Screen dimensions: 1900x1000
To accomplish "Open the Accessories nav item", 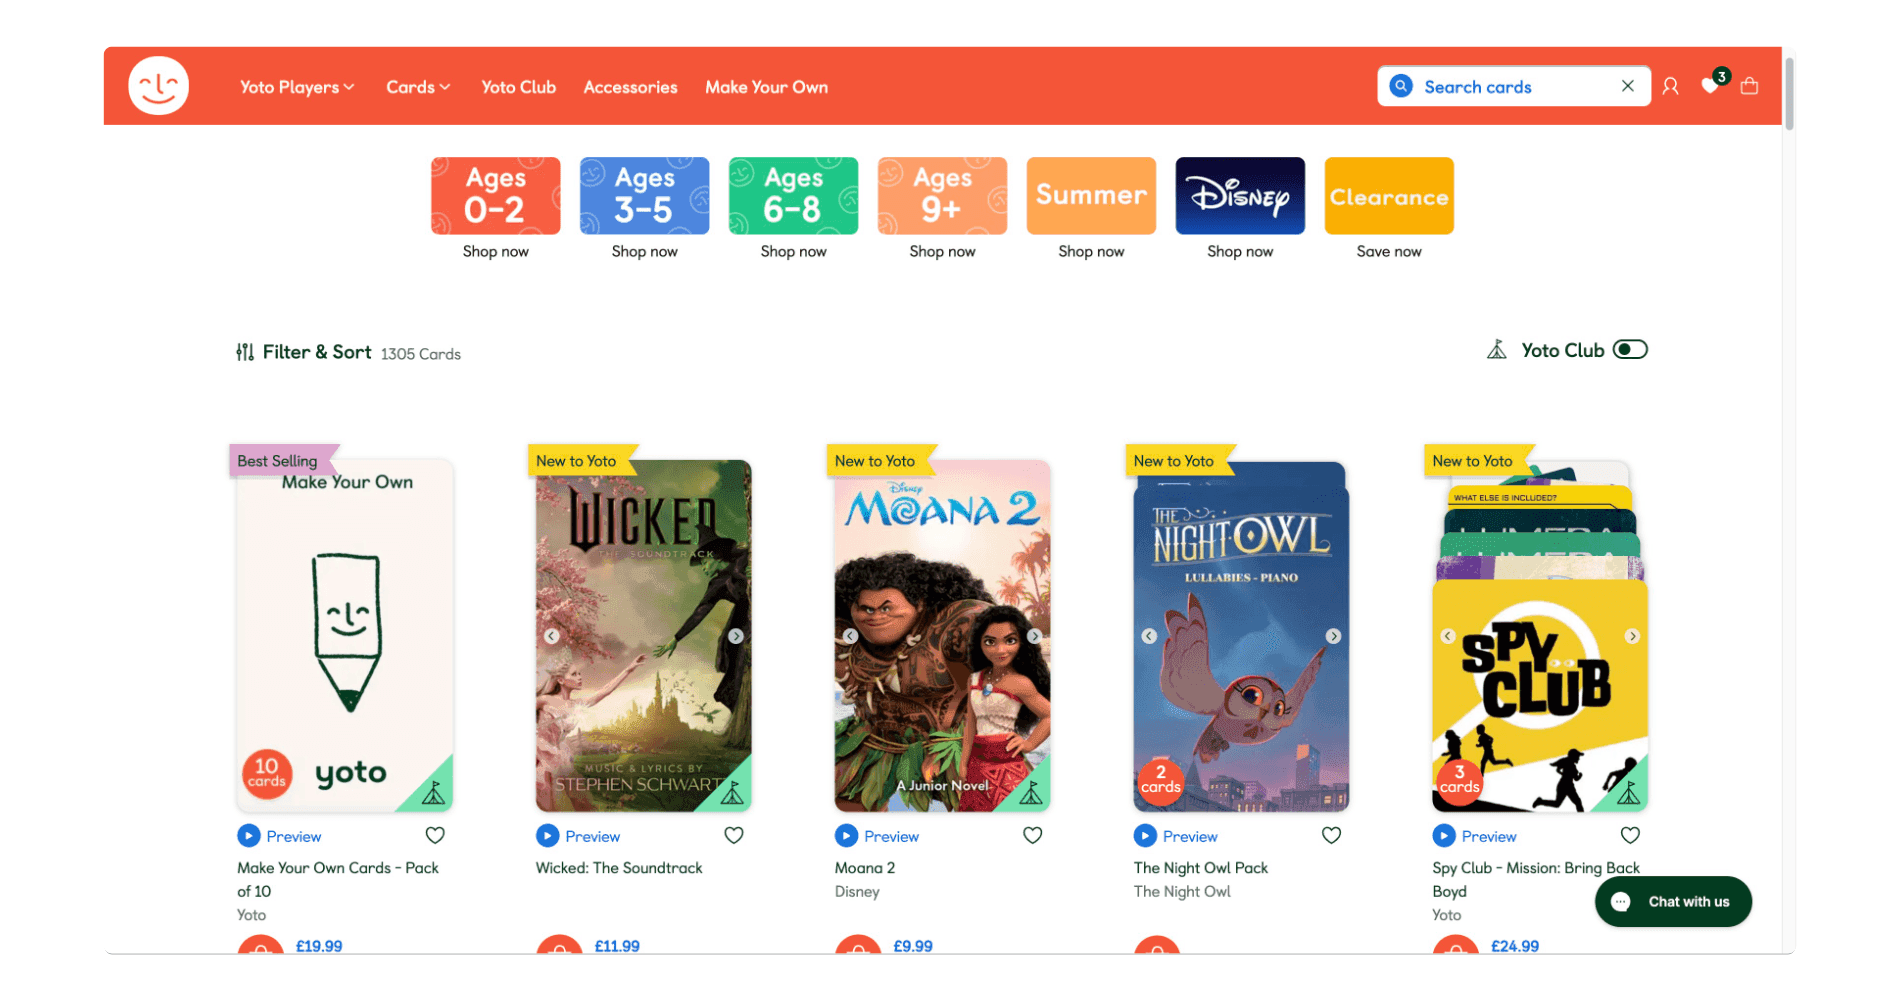I will coord(630,87).
